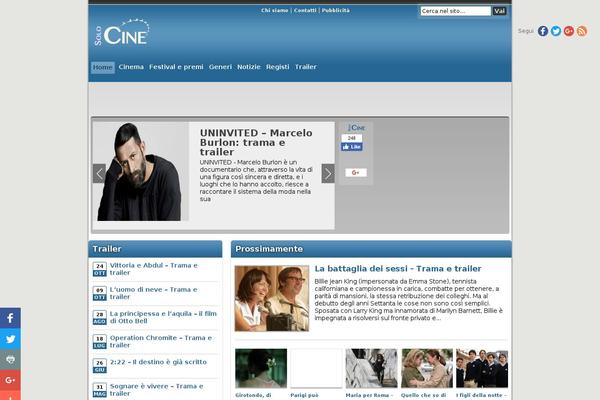Click the 24 OTT date badge

tap(99, 269)
